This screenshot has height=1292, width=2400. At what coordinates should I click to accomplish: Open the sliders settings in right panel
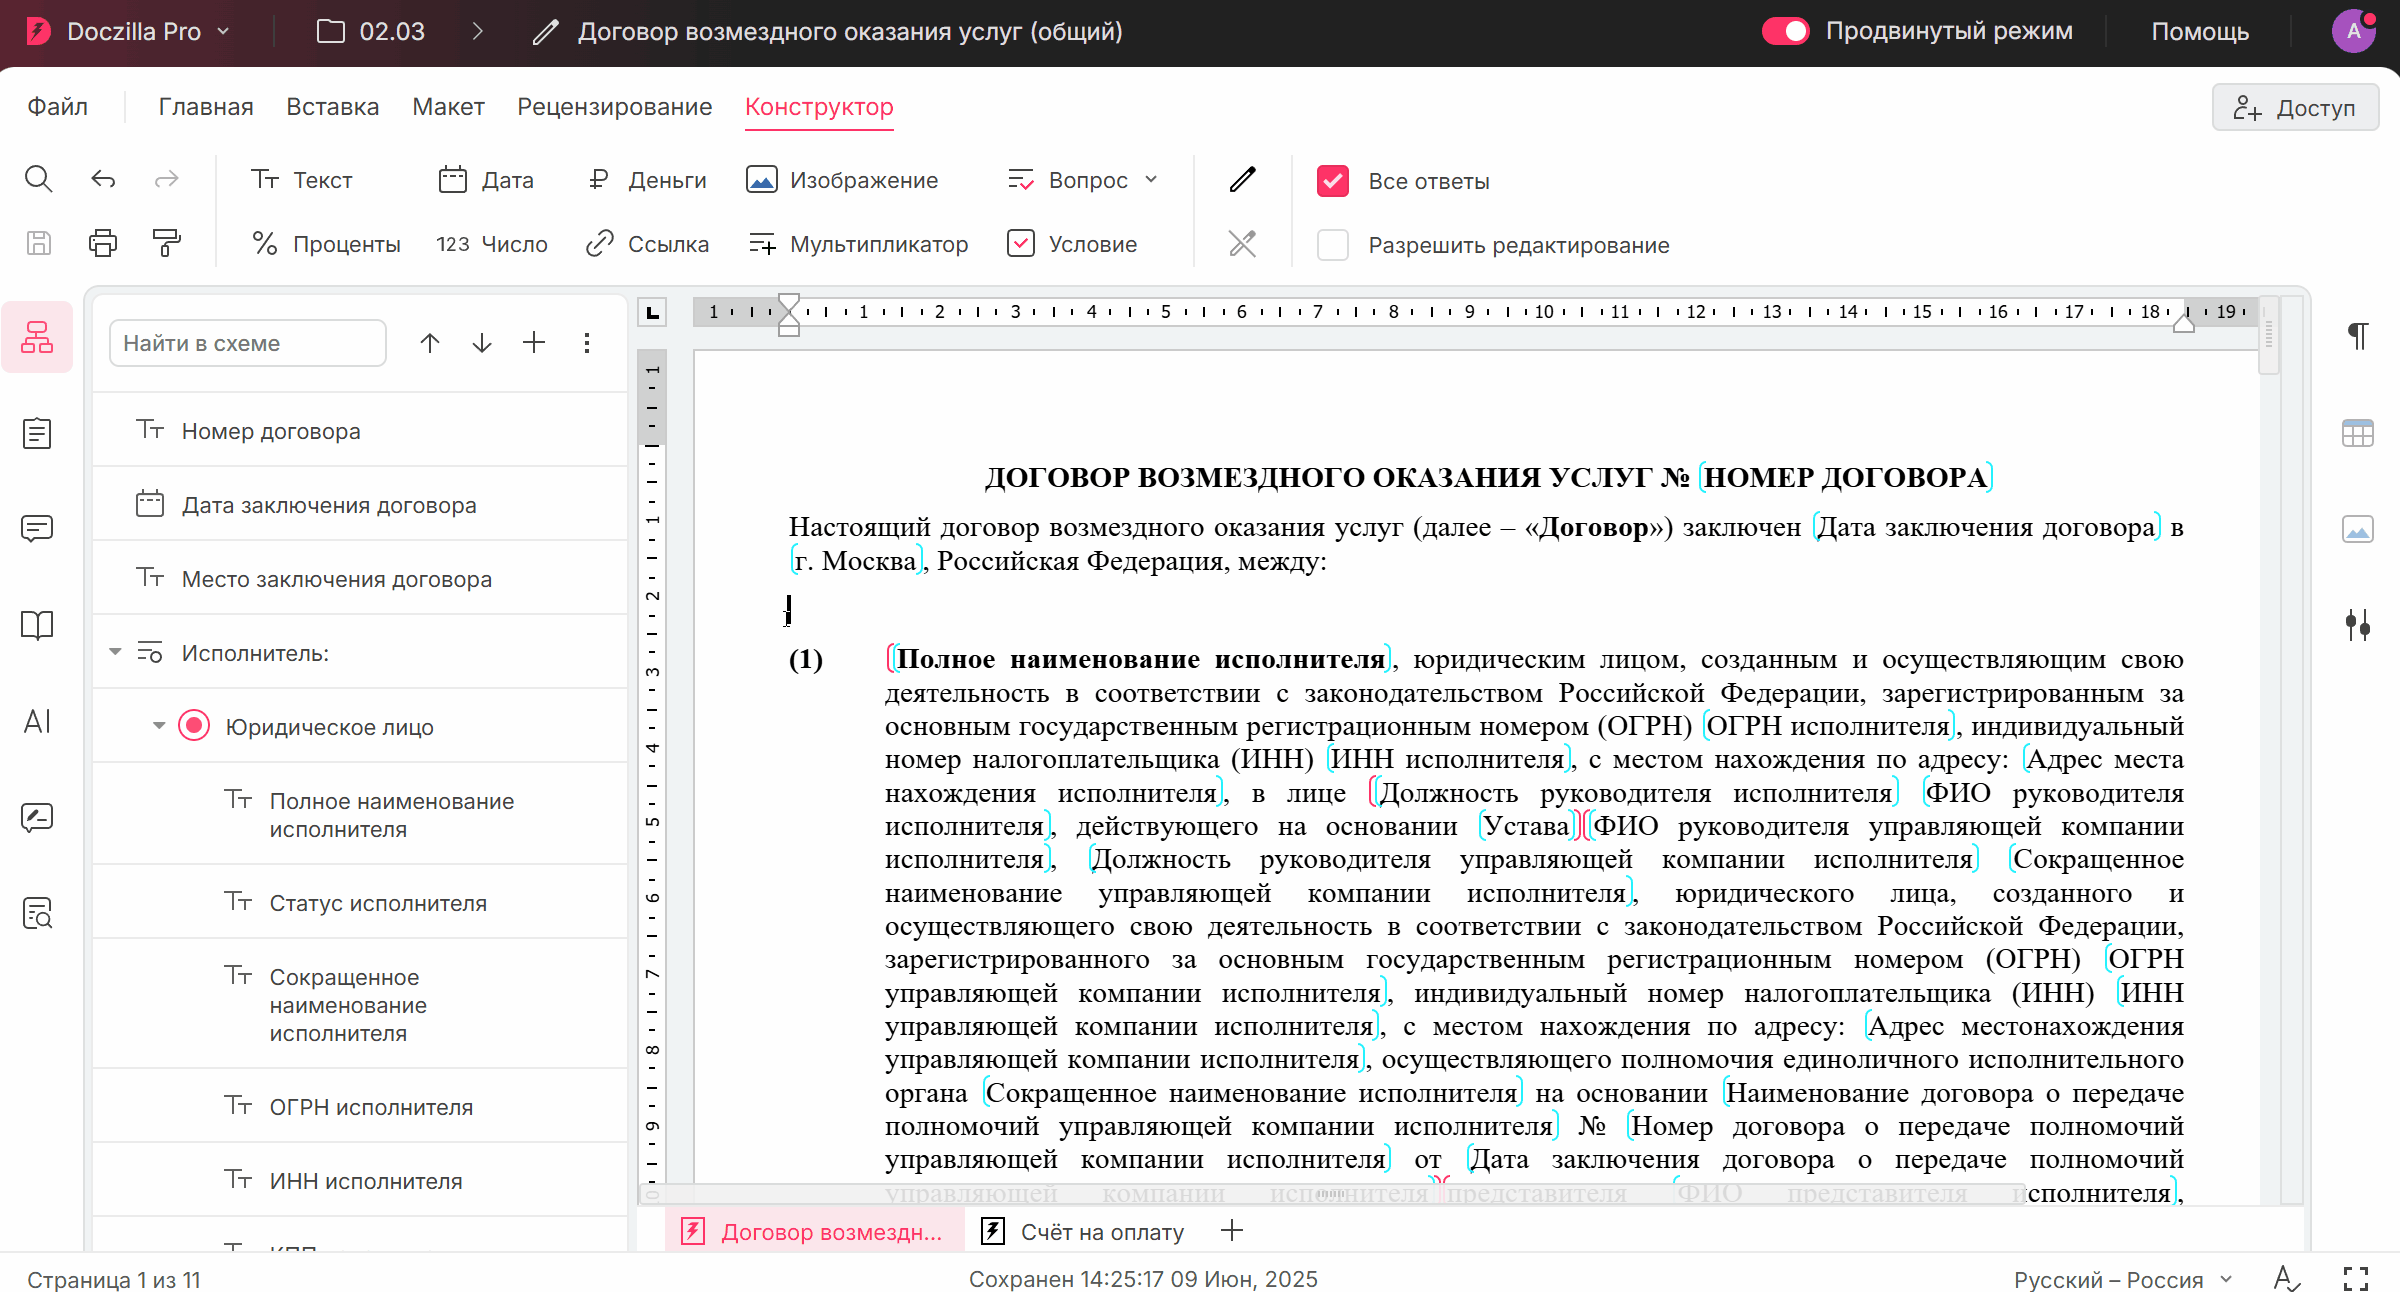(x=2358, y=625)
